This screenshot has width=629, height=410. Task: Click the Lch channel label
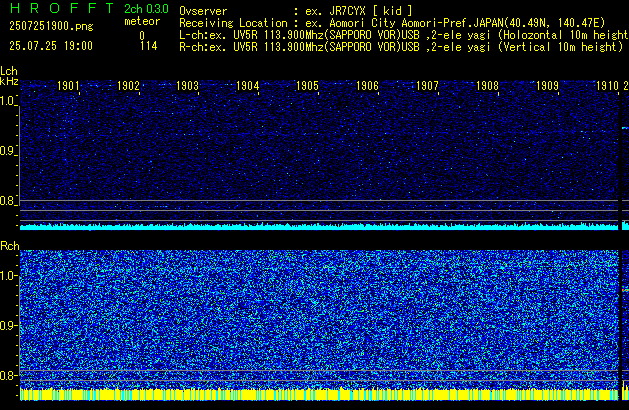9,71
